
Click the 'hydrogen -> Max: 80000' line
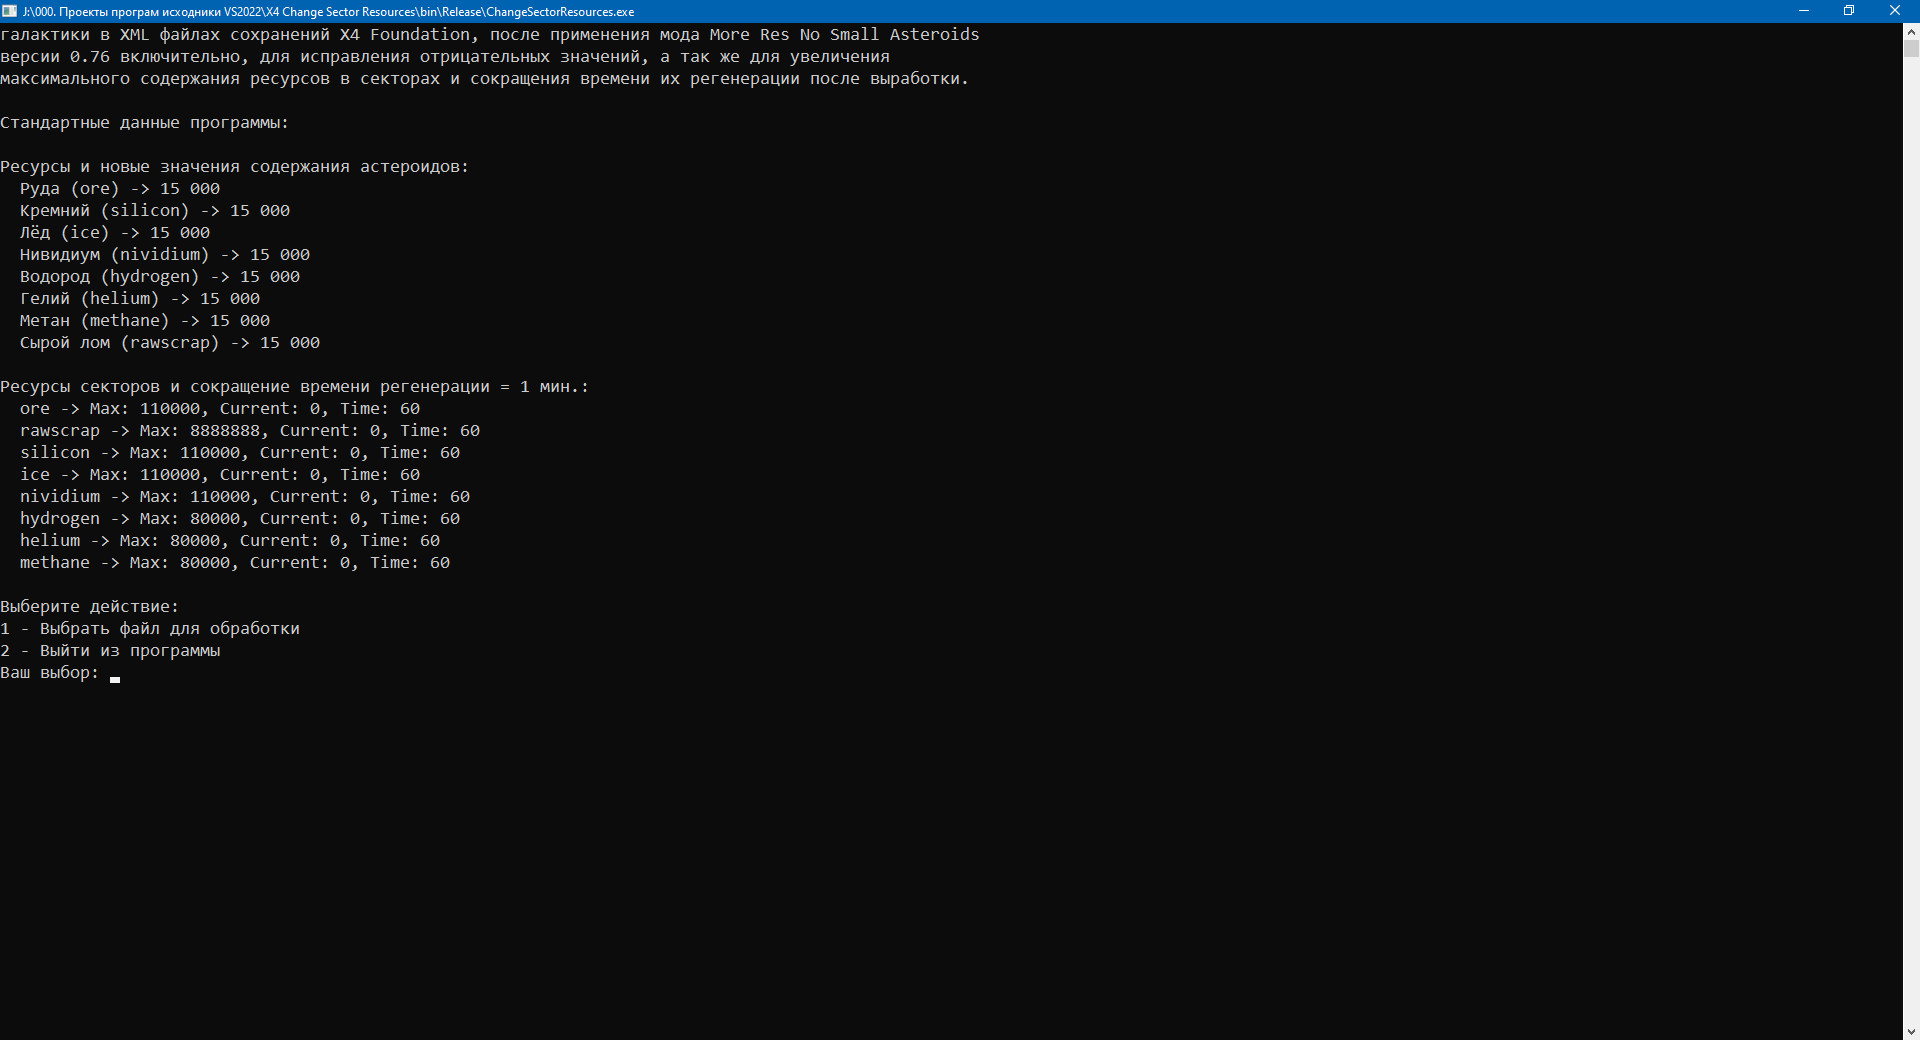239,519
